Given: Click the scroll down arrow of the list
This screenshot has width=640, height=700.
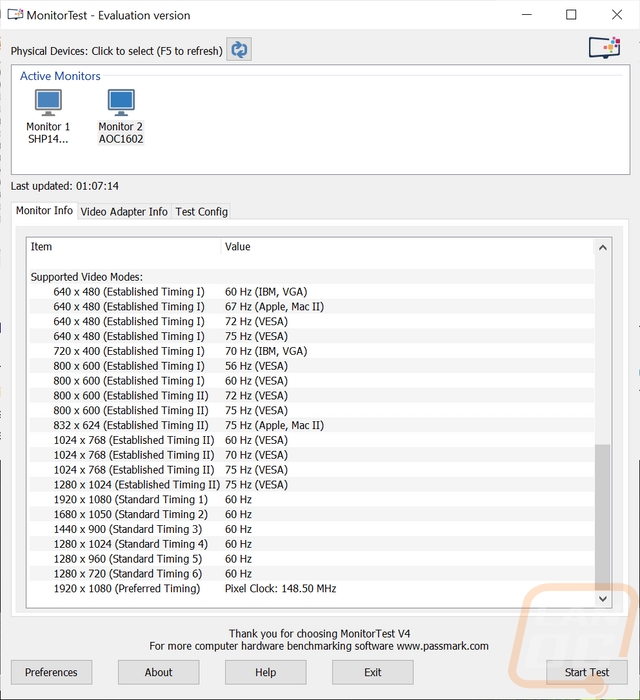Looking at the screenshot, I should coord(603,599).
